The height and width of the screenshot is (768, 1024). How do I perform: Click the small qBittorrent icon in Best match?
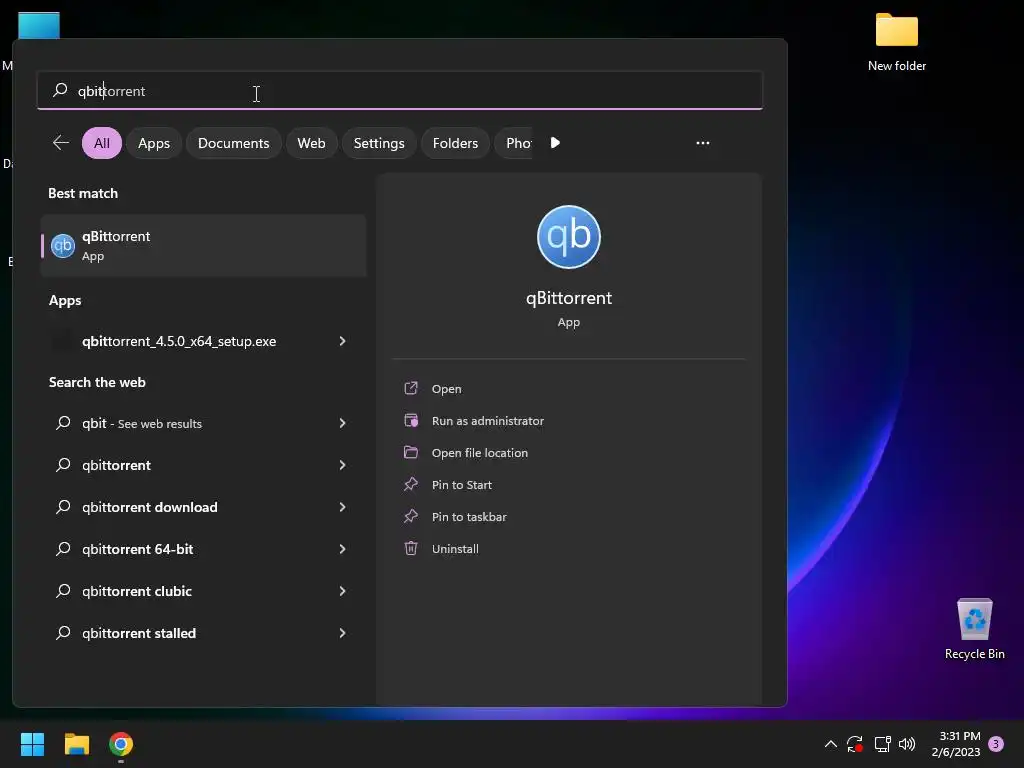pos(63,246)
